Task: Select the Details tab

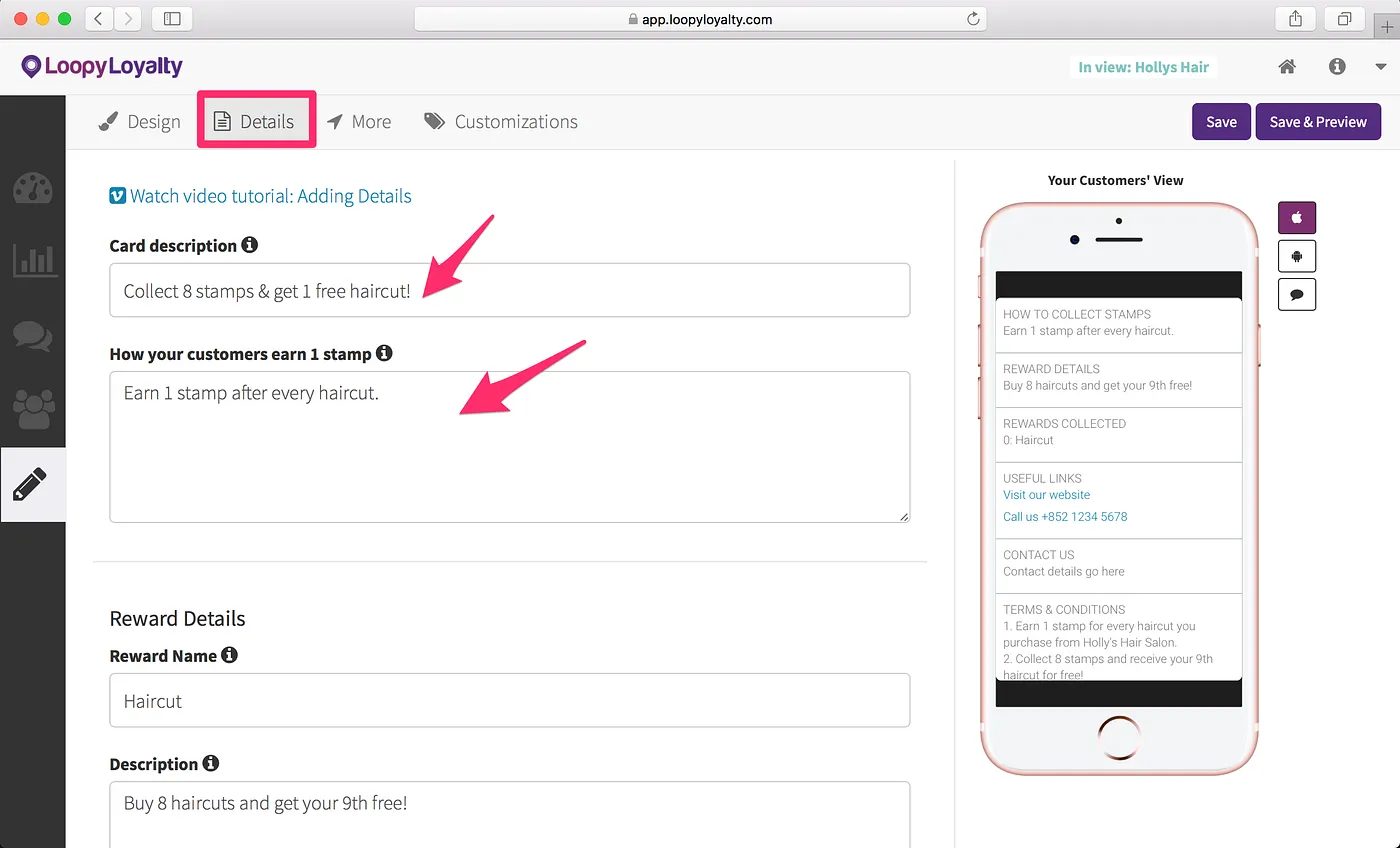Action: pos(256,122)
